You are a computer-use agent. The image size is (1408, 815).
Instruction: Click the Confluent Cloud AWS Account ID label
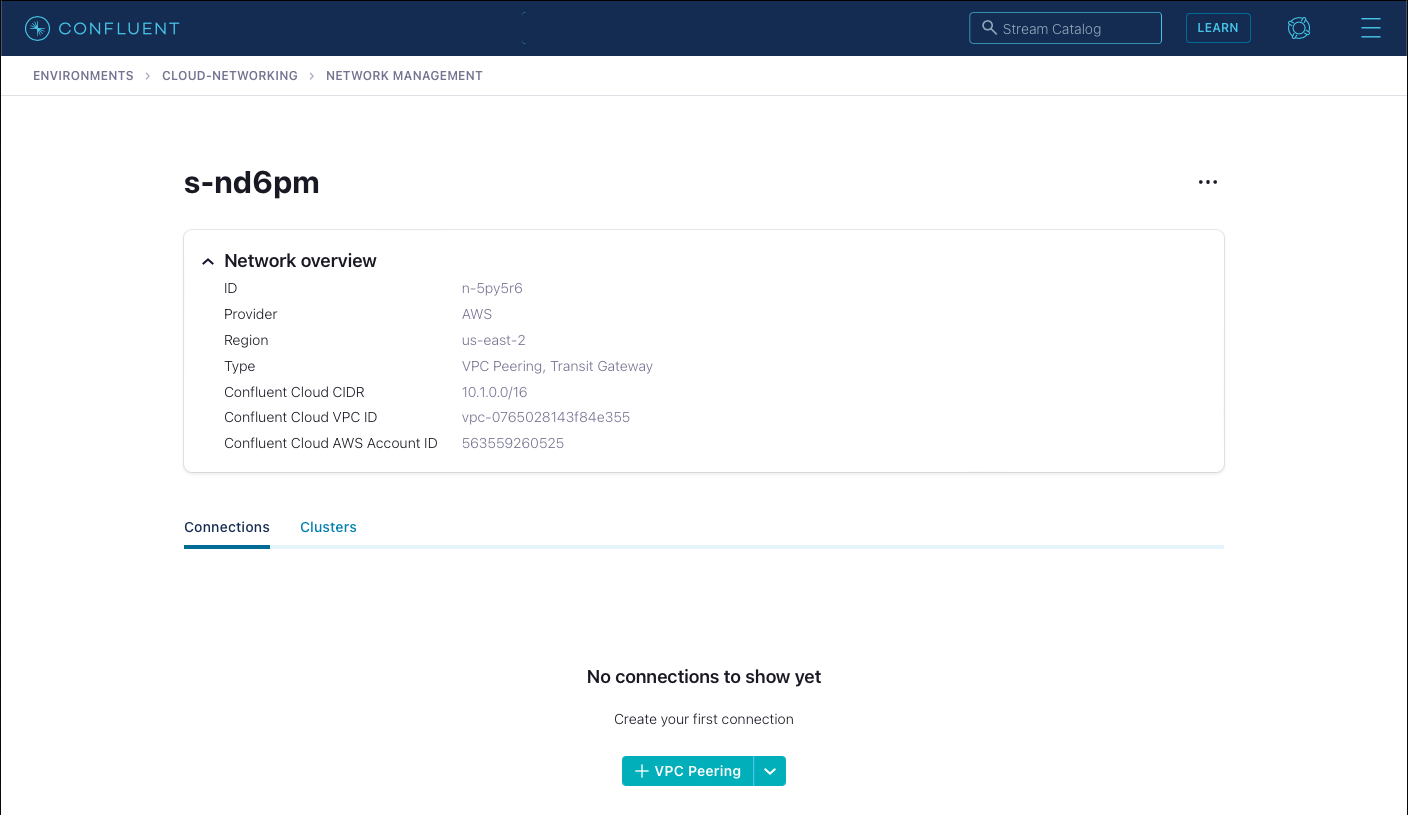[331, 443]
